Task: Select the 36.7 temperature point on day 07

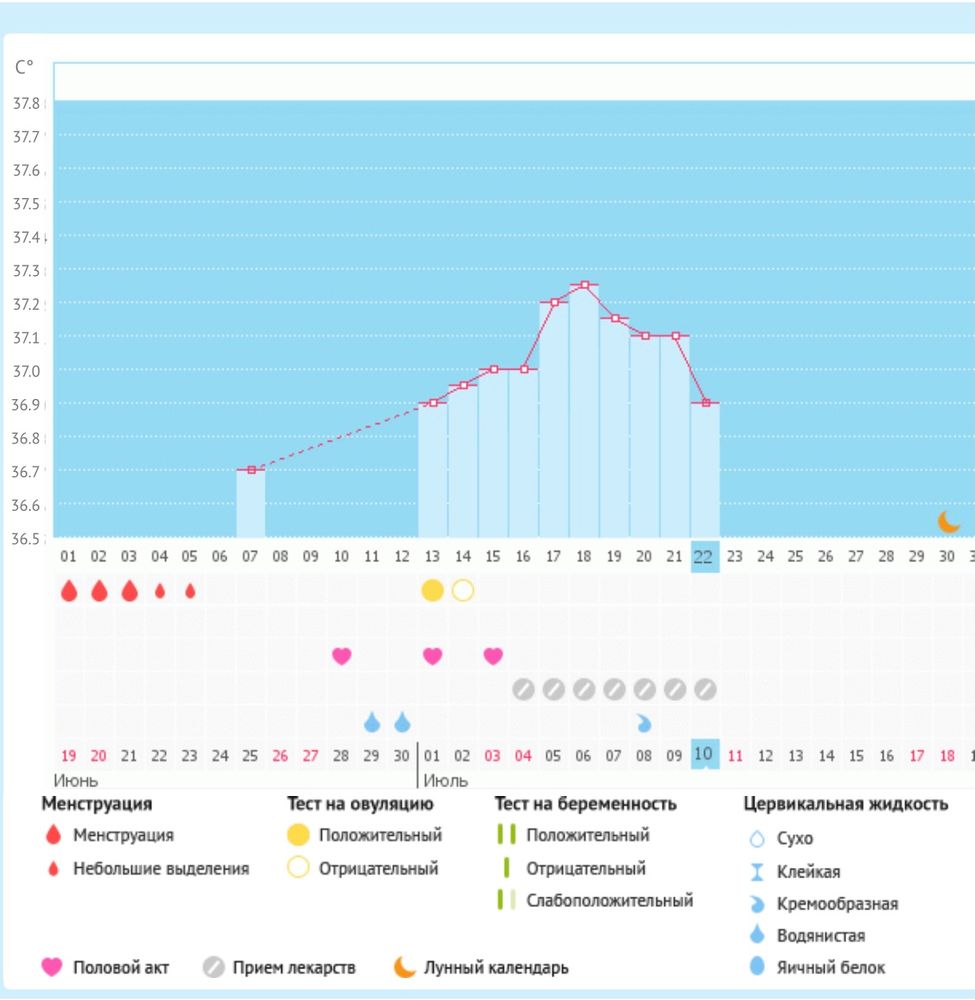Action: coord(251,470)
